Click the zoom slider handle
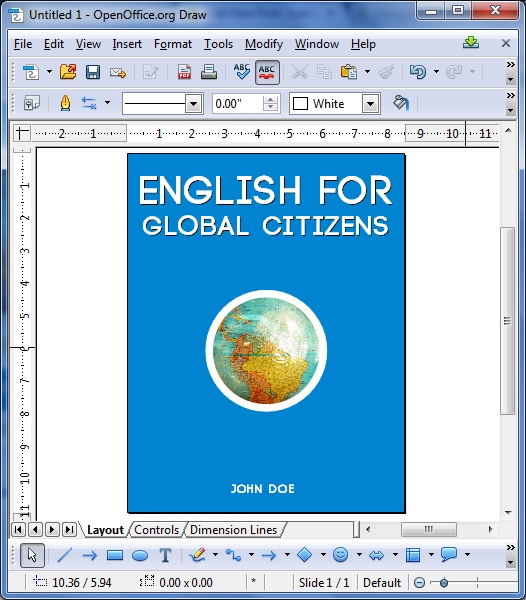 [444, 583]
